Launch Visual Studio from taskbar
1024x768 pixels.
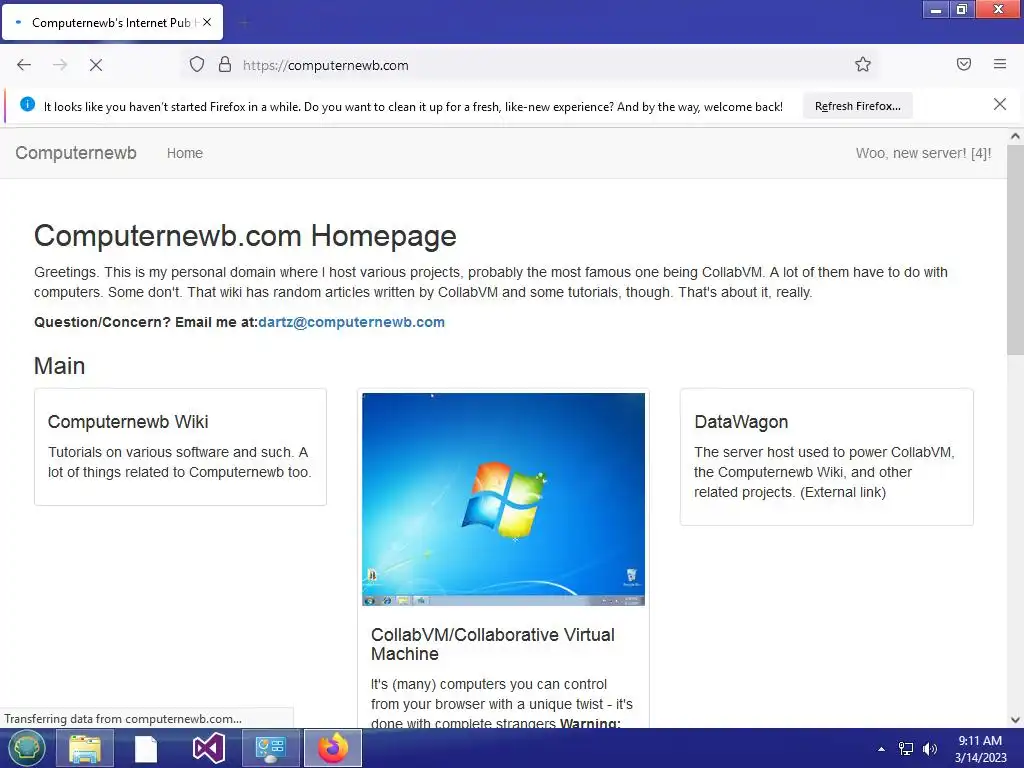208,748
